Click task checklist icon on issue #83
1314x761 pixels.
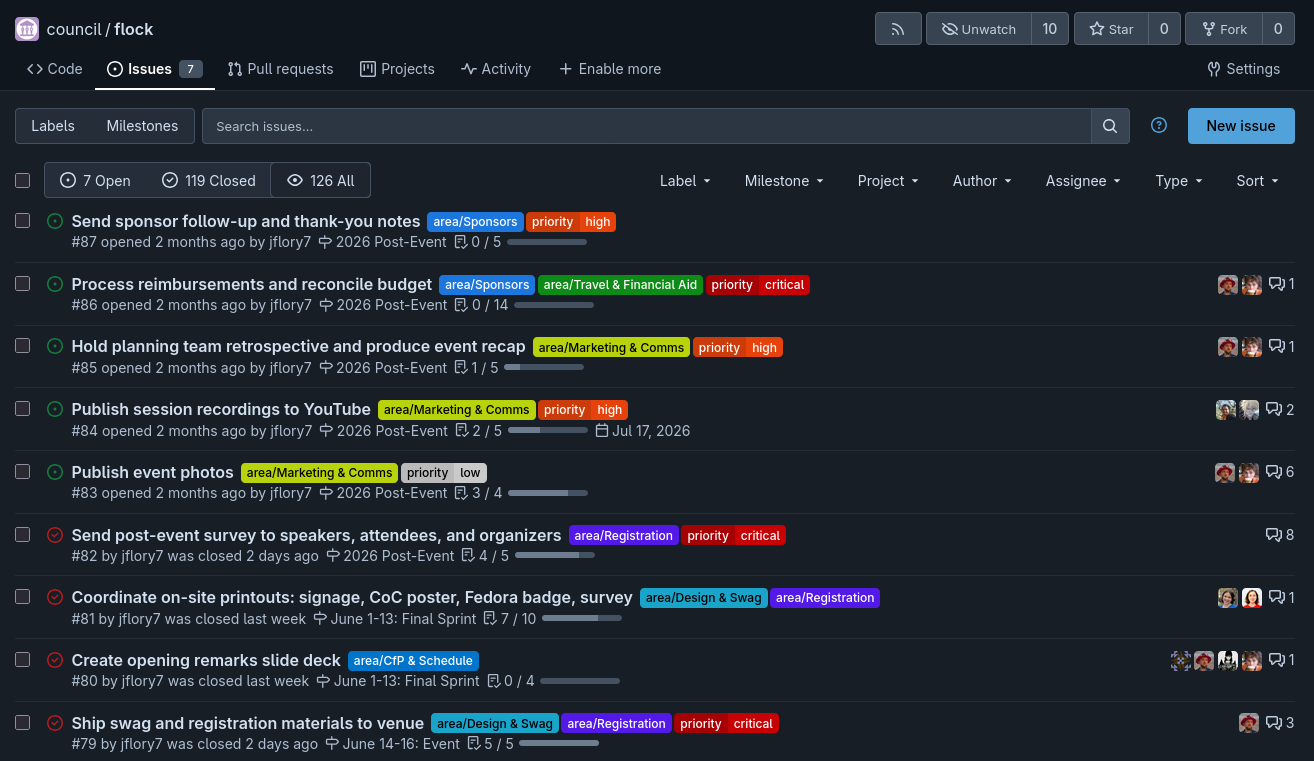tap(461, 493)
